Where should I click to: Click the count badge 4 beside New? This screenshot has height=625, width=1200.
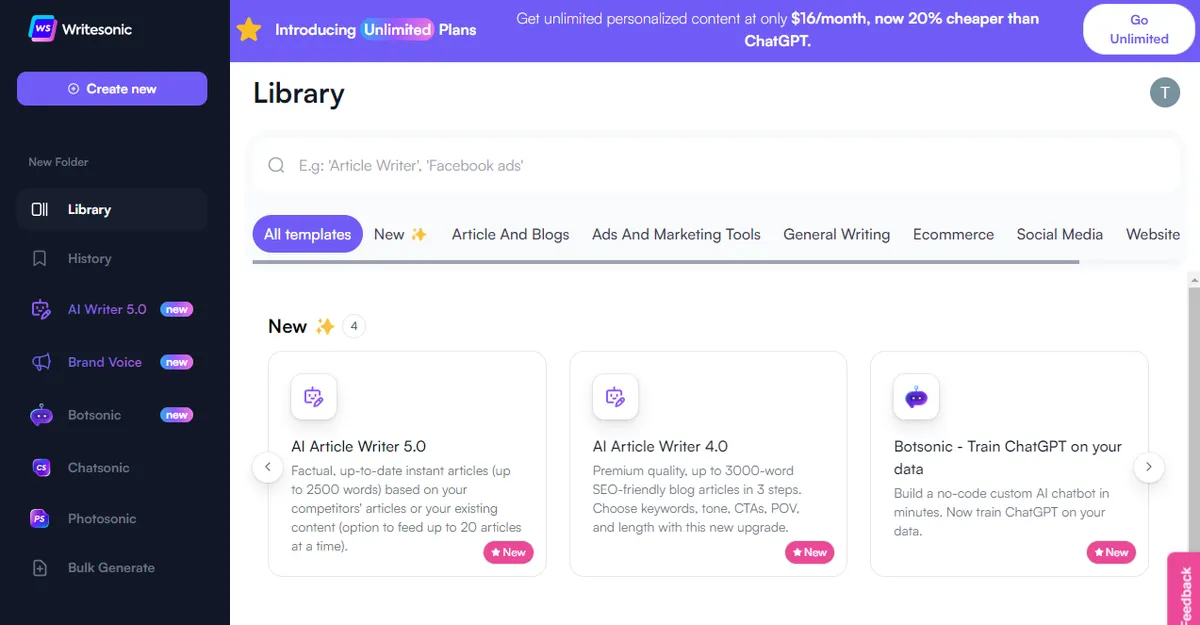coord(354,326)
